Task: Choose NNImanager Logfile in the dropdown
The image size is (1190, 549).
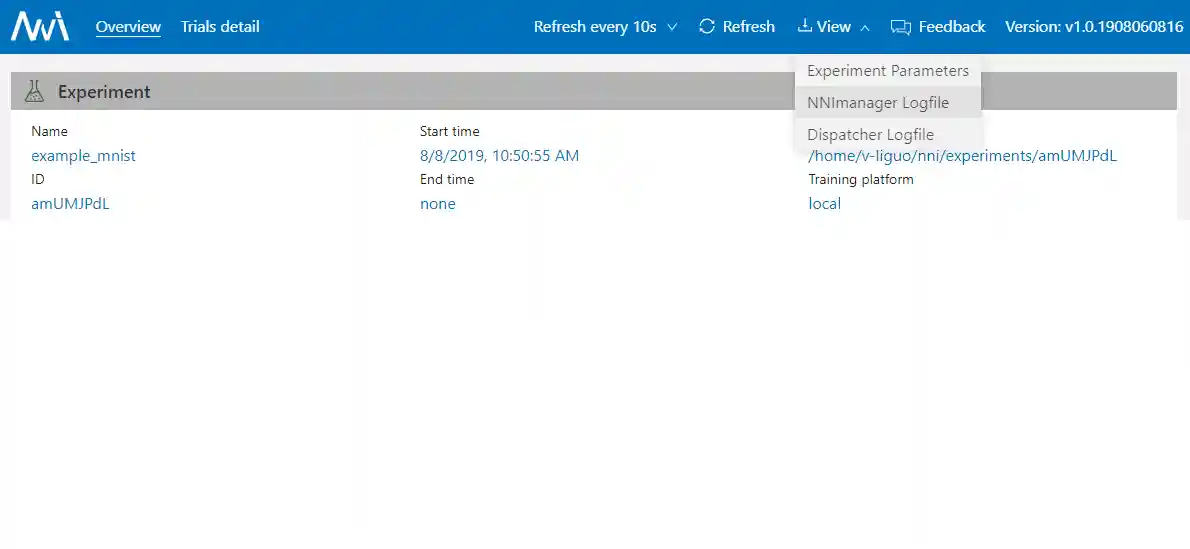Action: click(x=877, y=103)
